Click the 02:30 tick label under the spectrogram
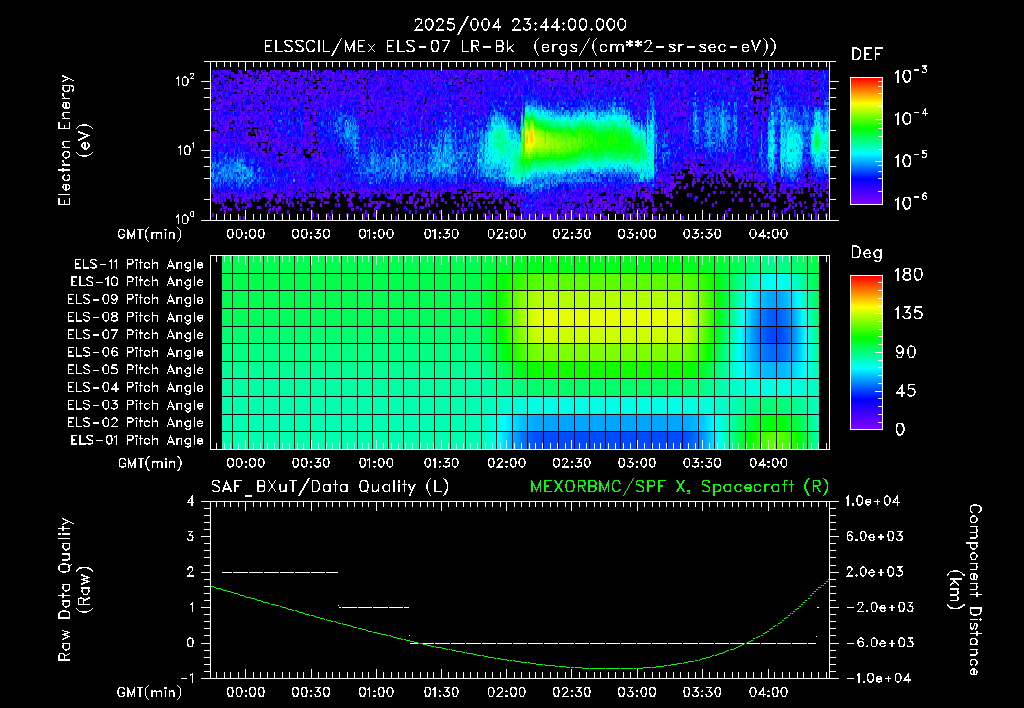 click(571, 234)
